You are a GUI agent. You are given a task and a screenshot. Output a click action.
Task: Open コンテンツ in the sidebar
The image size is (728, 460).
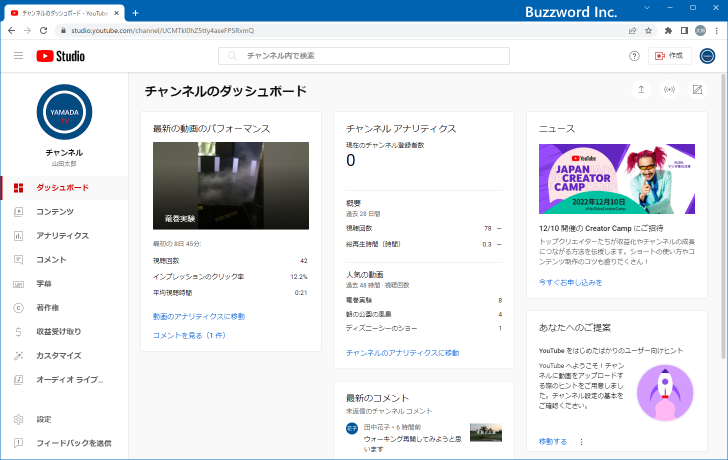(x=65, y=212)
